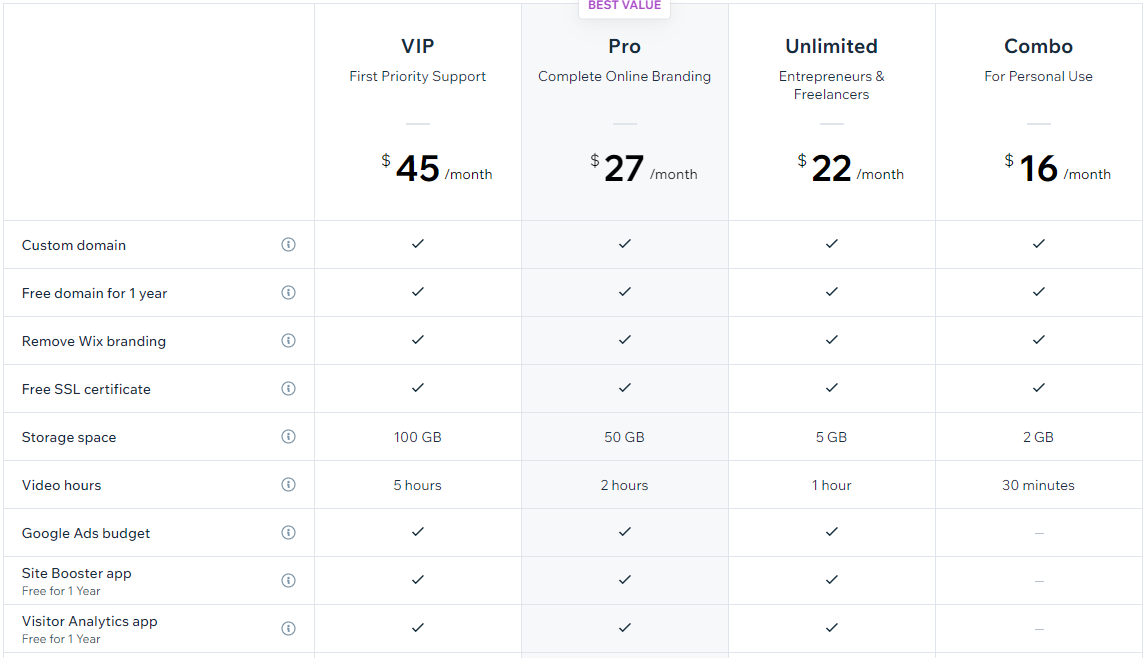Select the VIP plan heading
The width and height of the screenshot is (1147, 658).
pyautogui.click(x=418, y=46)
